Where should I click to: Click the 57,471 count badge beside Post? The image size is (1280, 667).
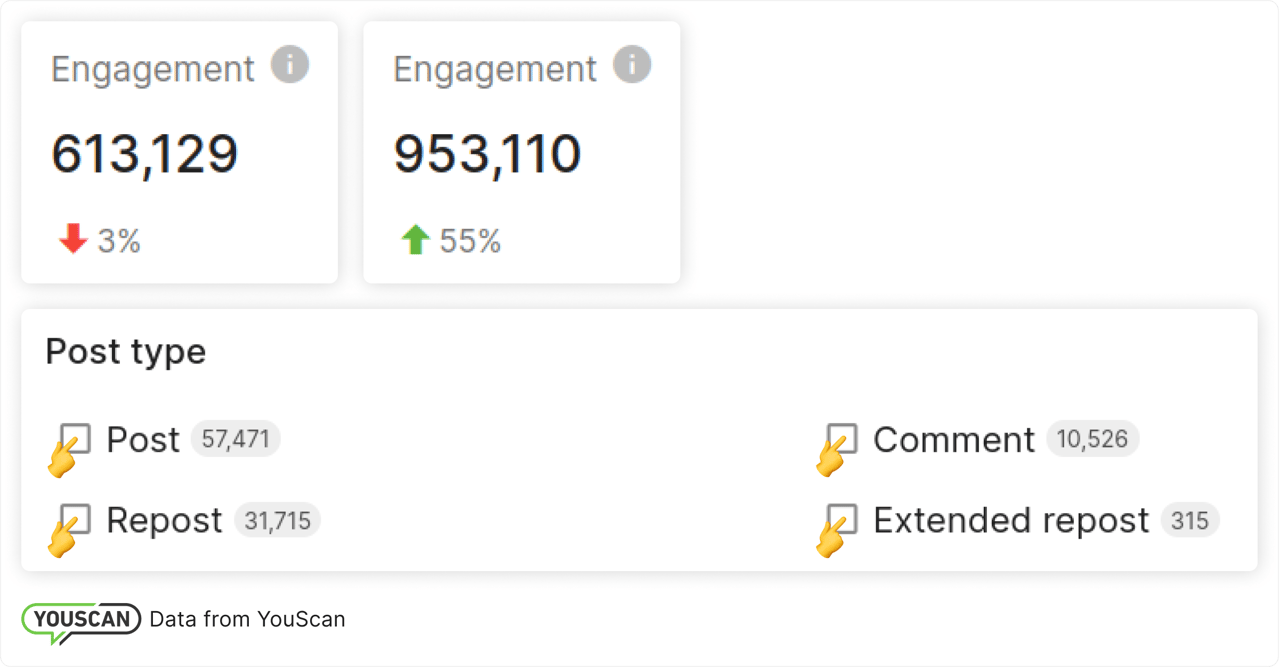[235, 439]
